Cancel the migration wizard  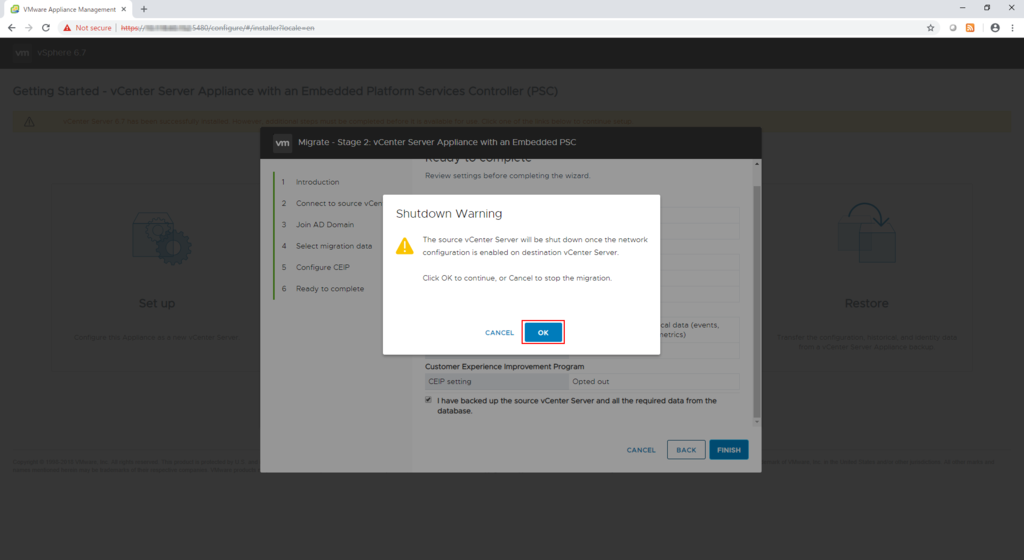coord(641,450)
